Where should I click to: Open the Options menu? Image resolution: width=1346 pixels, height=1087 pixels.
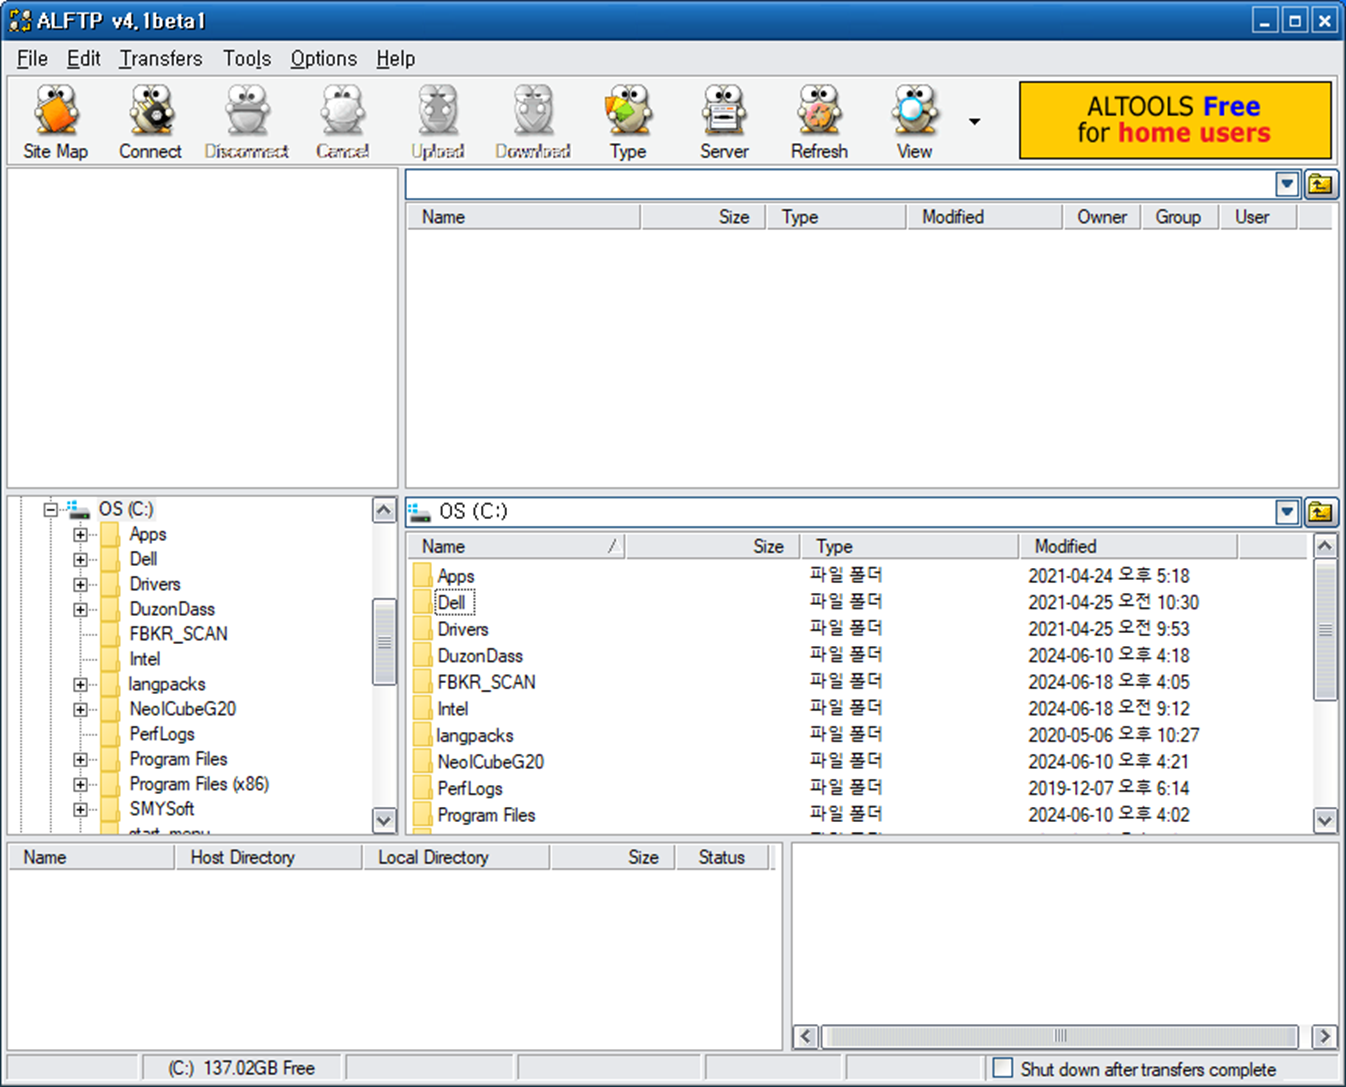pyautogui.click(x=322, y=58)
